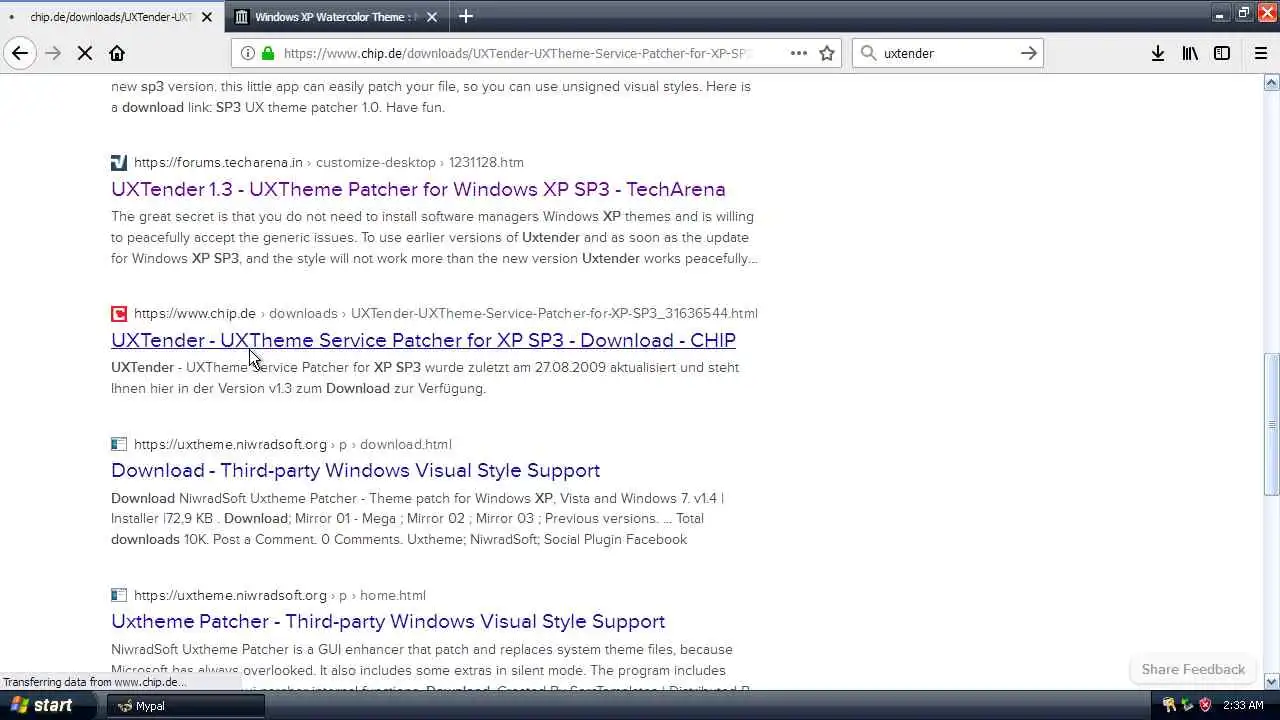Stop loading the chip.de page
Screen dimensions: 1280x720
pos(85,53)
